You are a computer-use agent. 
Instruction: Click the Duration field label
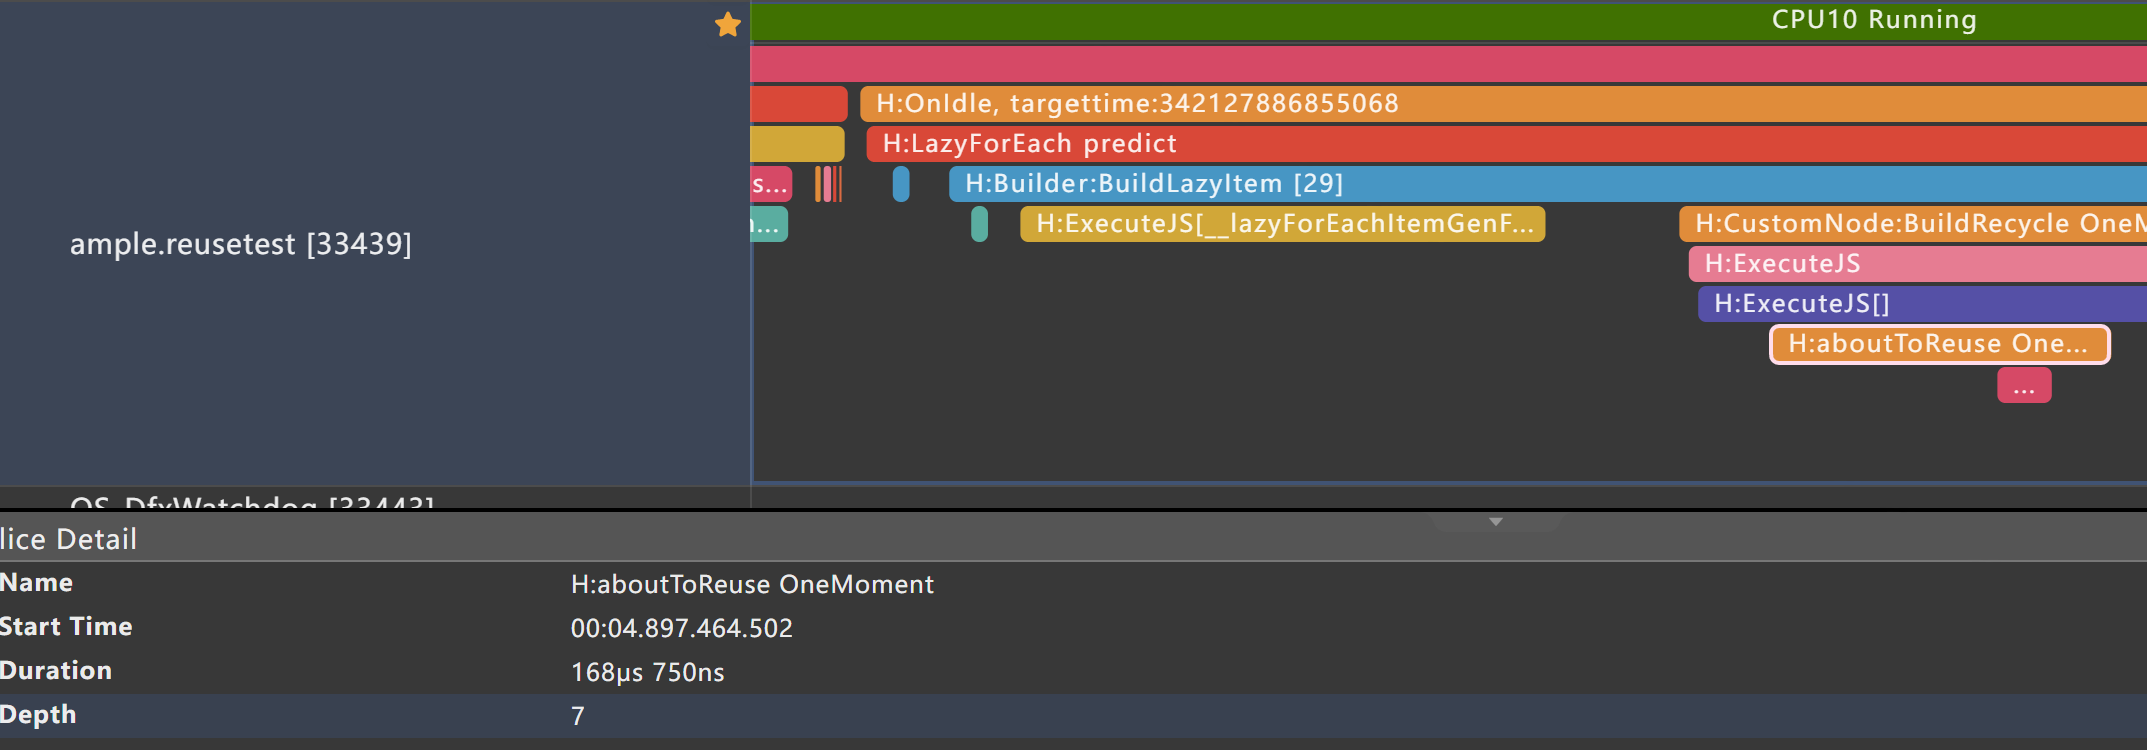coord(56,670)
